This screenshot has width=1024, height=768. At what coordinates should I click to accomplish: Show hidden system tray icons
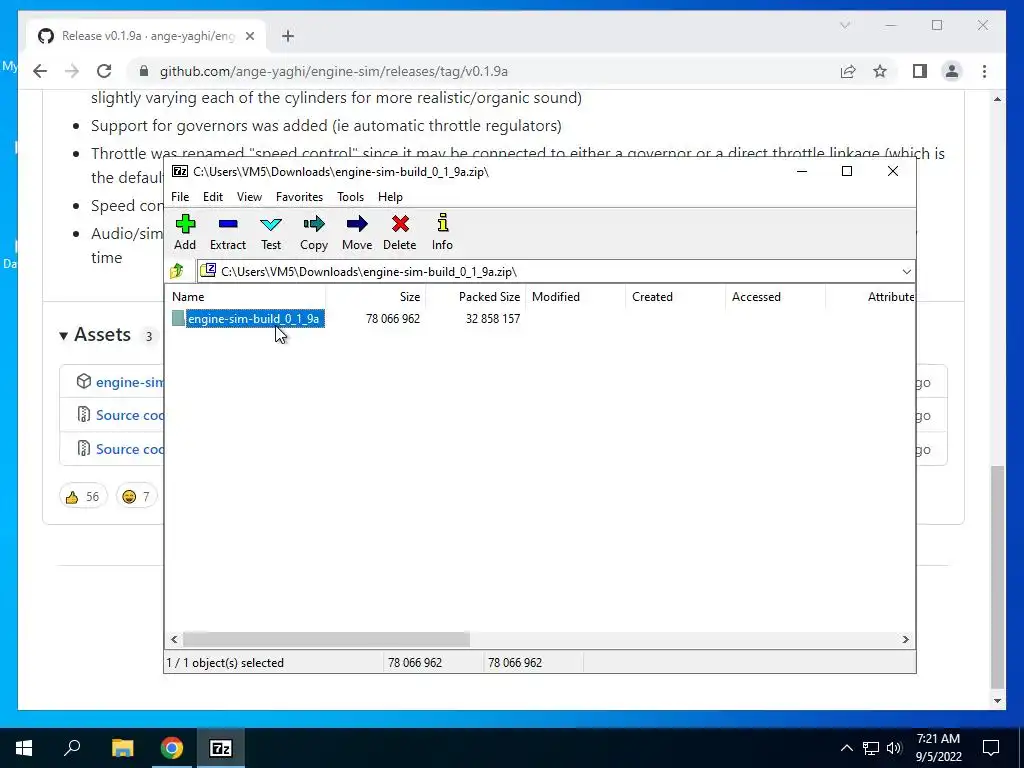[846, 748]
